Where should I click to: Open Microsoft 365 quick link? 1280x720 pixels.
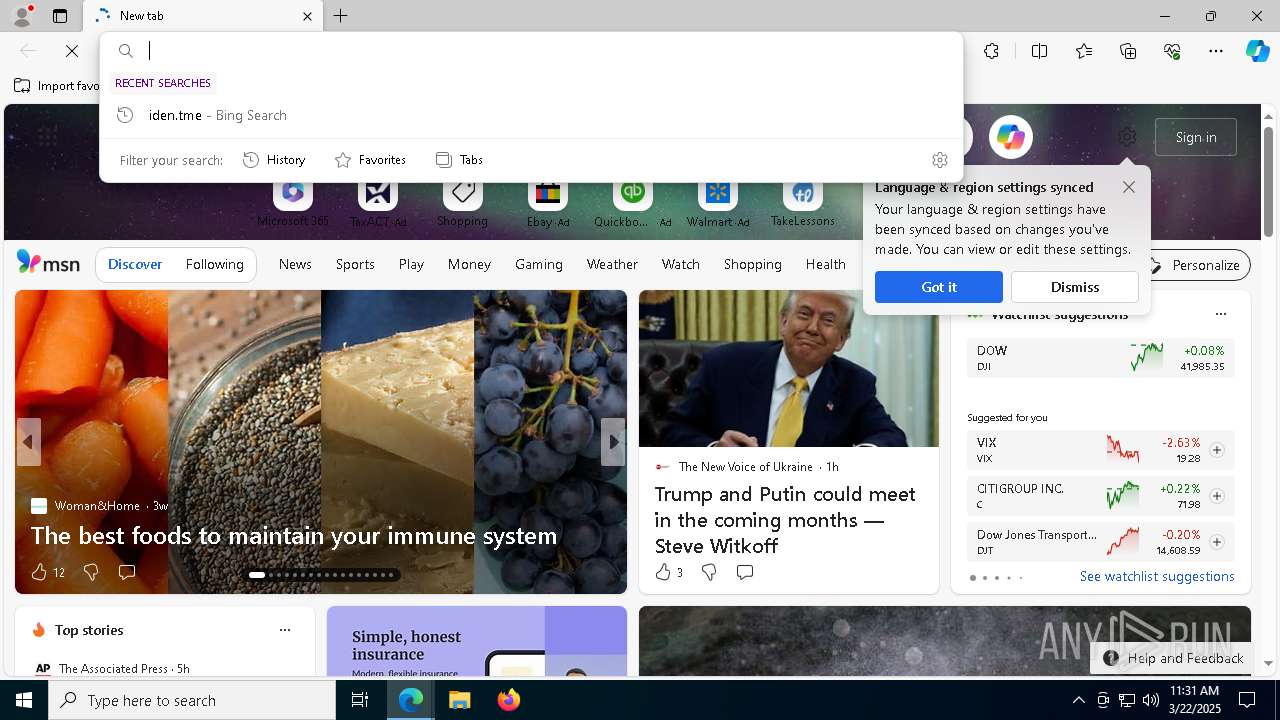coord(292,203)
